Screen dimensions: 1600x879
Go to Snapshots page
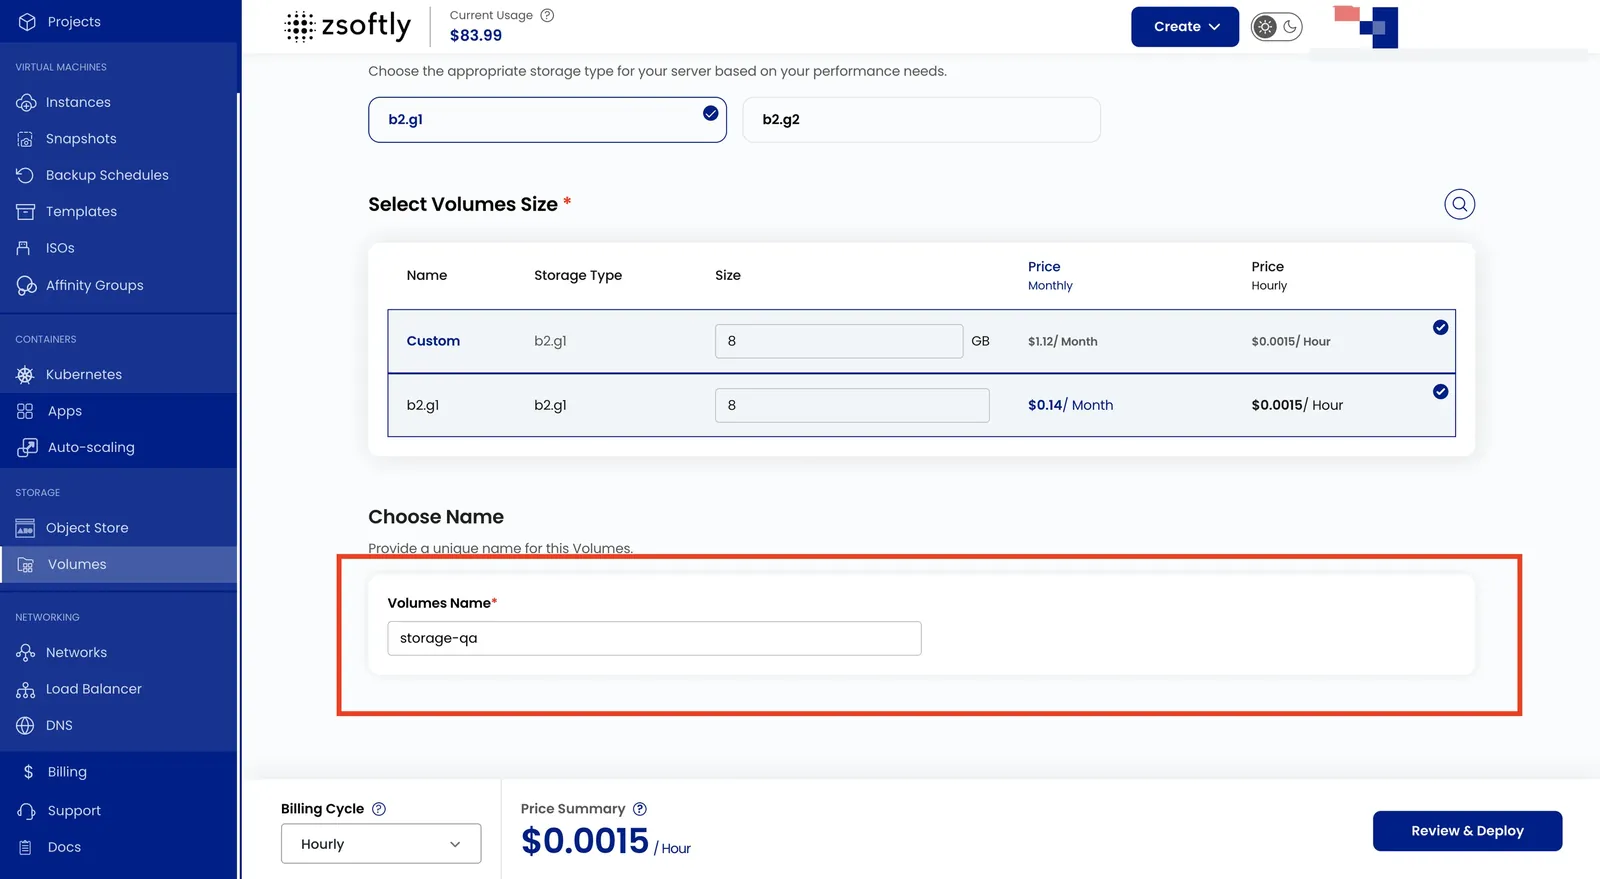click(81, 139)
